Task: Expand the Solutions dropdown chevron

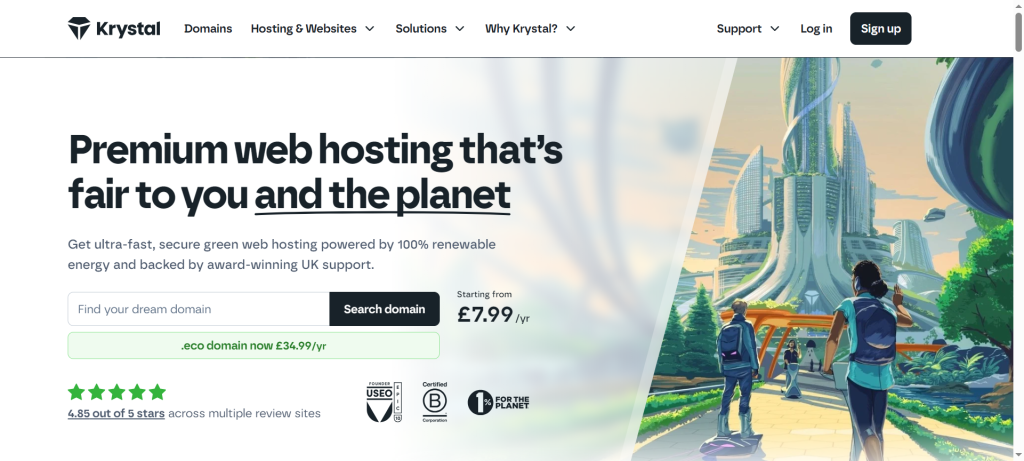Action: tap(460, 29)
